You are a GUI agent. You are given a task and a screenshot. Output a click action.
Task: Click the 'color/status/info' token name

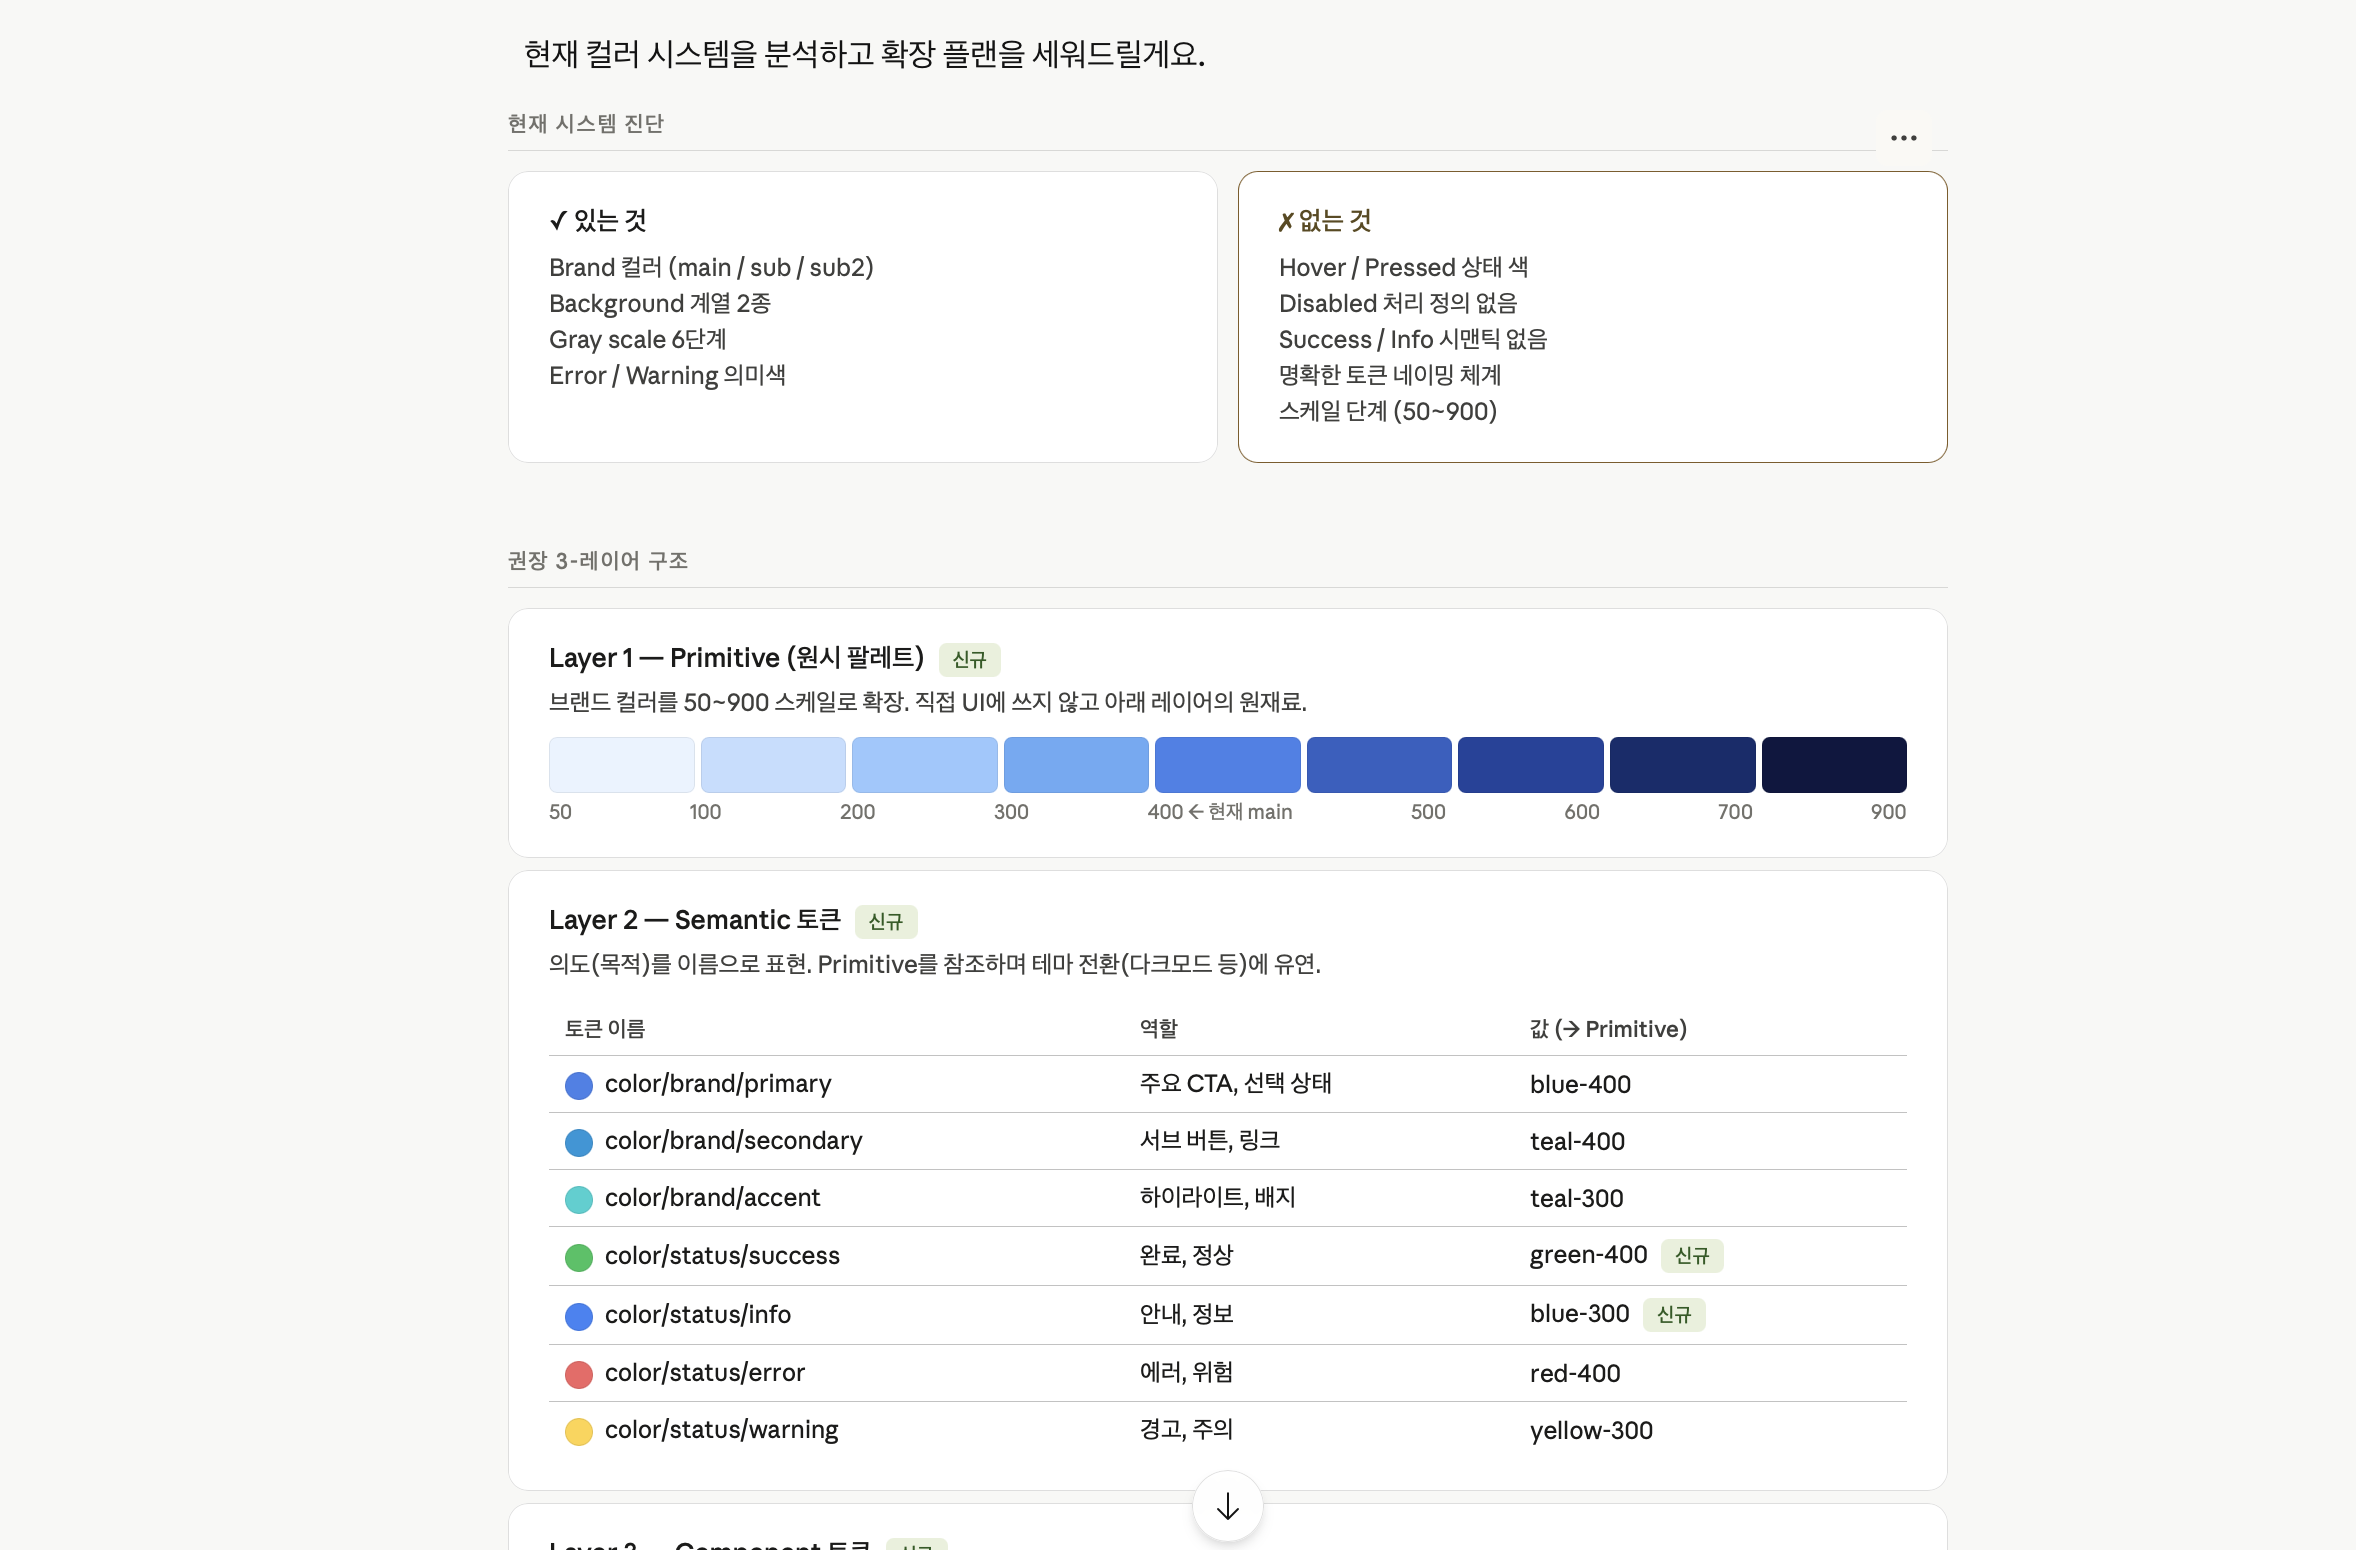point(698,1315)
